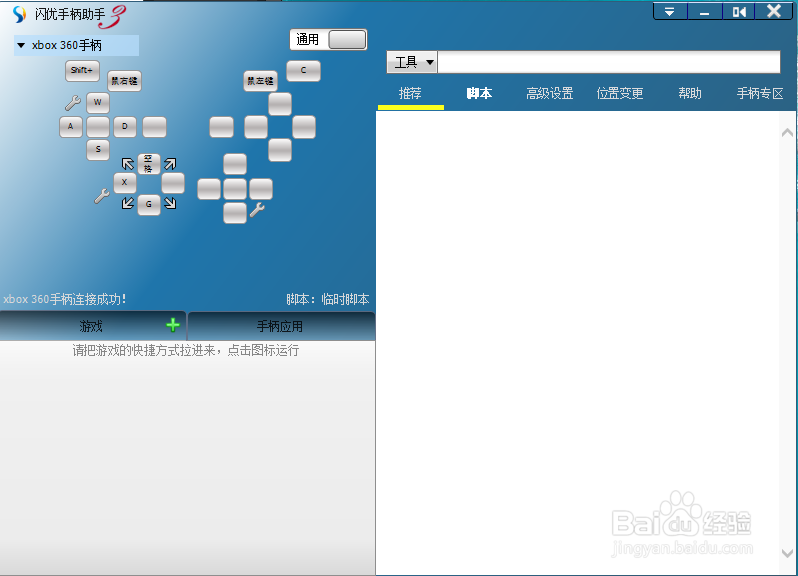Viewport: 798px width, 576px height.
Task: Select the 游戏 tab
Action: (x=93, y=326)
